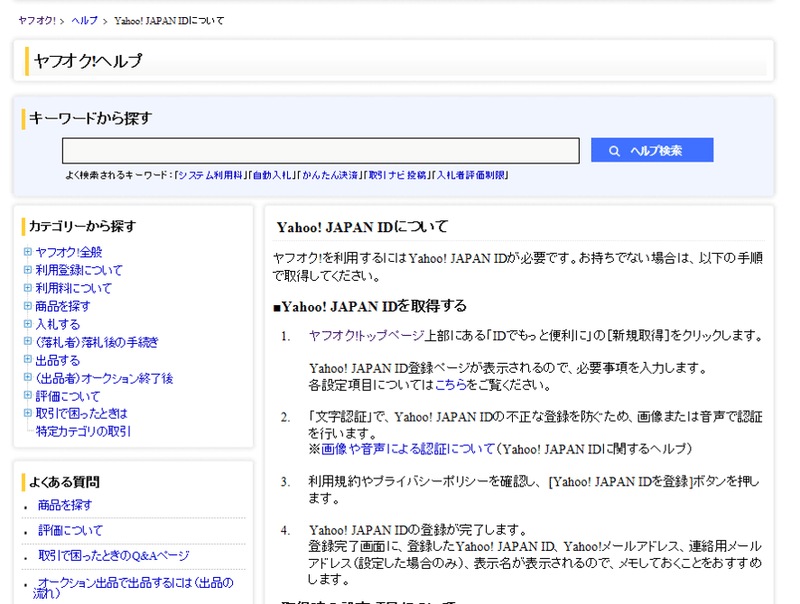Open the ヘルプ breadcrumb link
Image resolution: width=800 pixels, height=604 pixels.
pos(85,21)
